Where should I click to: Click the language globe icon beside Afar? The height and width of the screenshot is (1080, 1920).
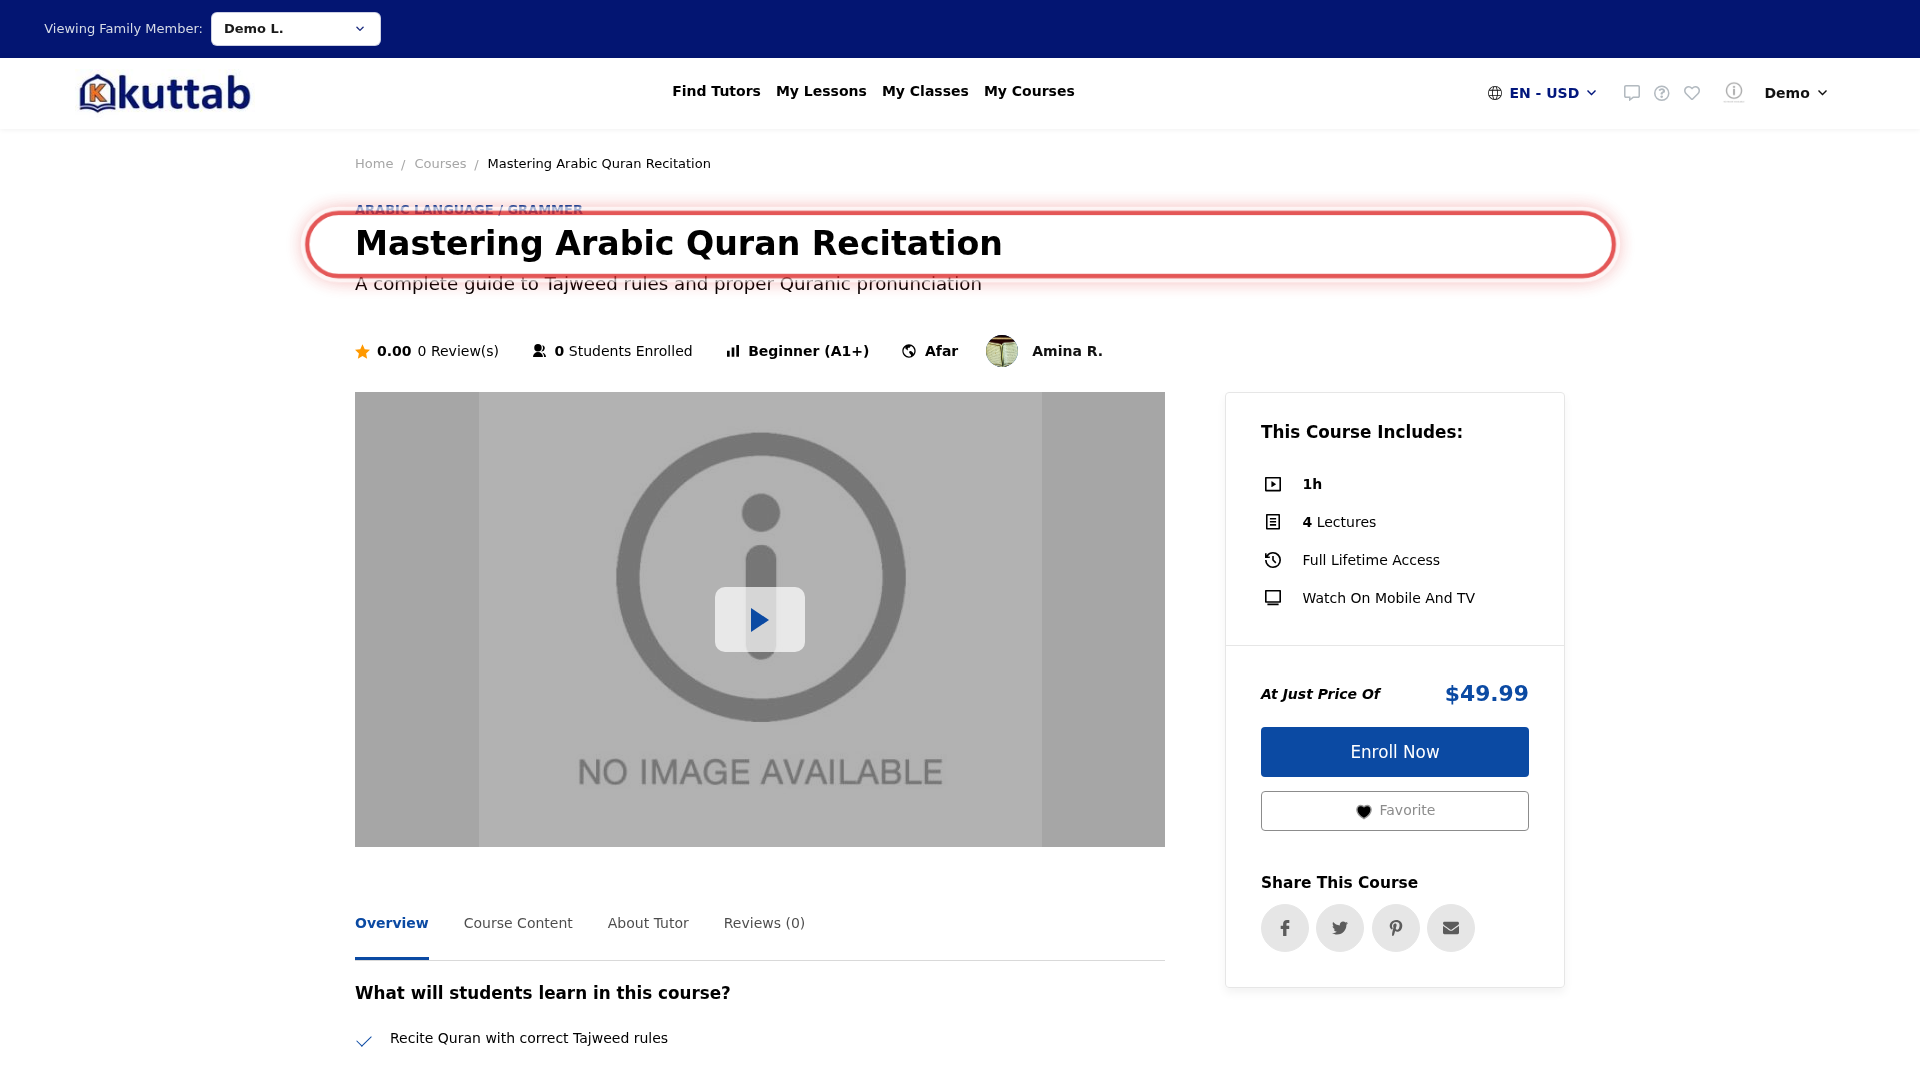click(909, 351)
